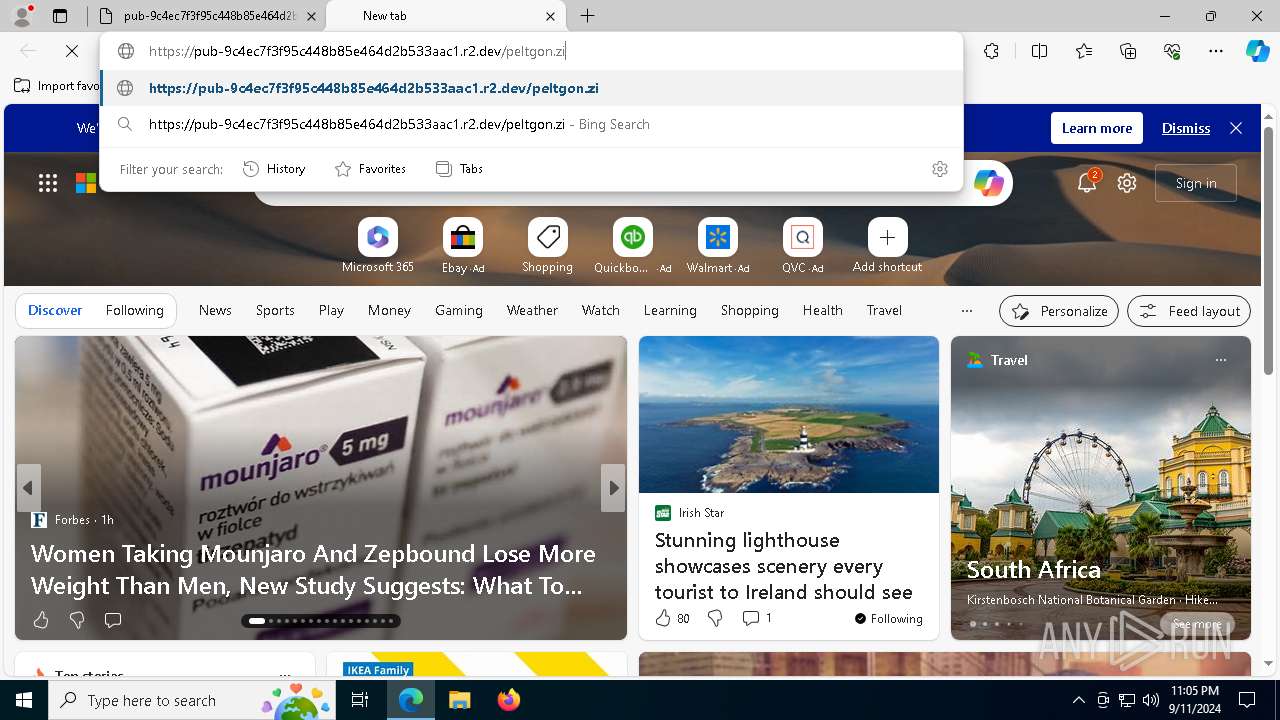Screen dimensions: 1280x720
Task: Open comments on the Mounjaro article
Action: pyautogui.click(x=113, y=620)
